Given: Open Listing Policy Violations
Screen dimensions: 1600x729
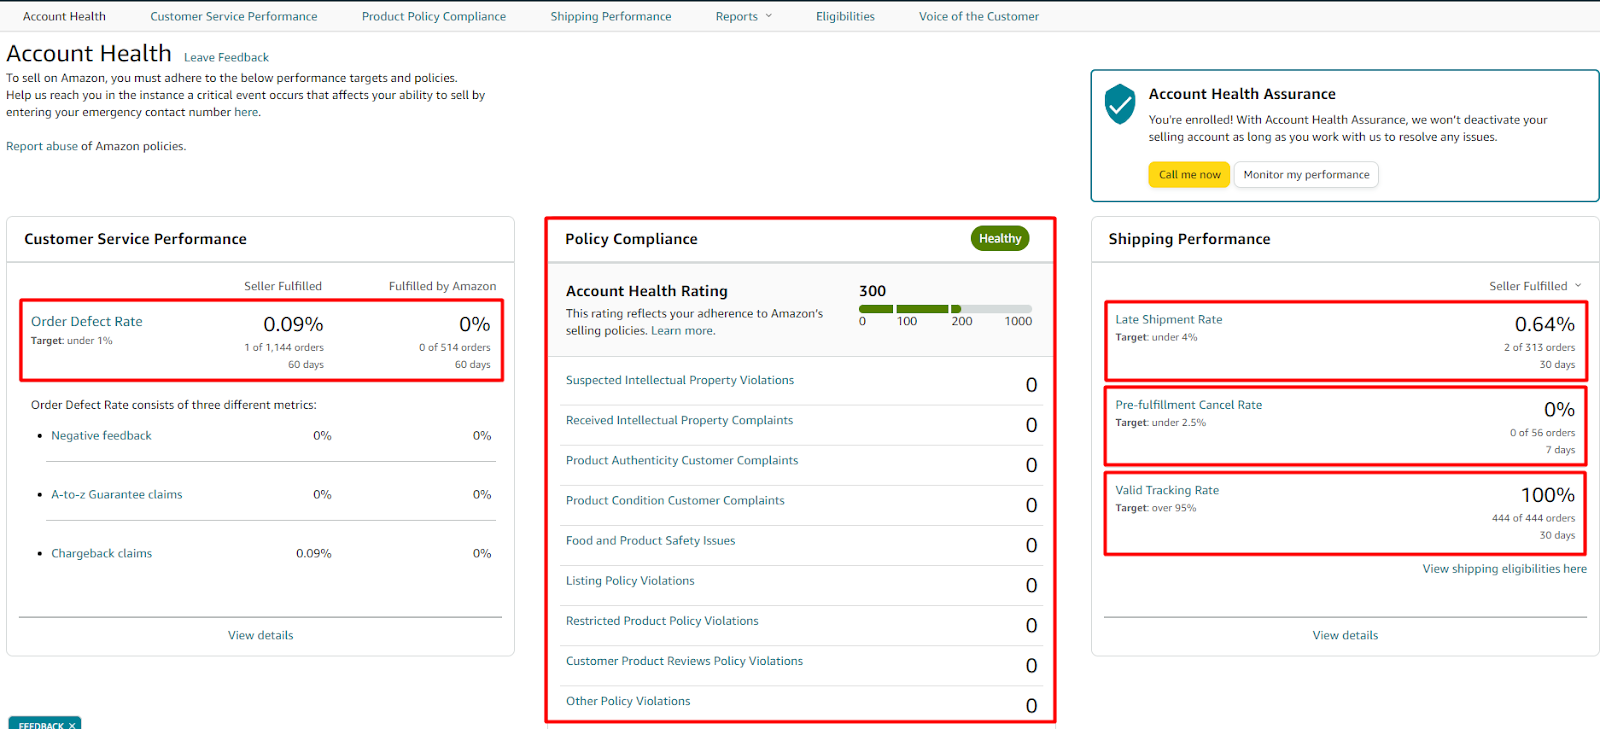Looking at the screenshot, I should (630, 581).
